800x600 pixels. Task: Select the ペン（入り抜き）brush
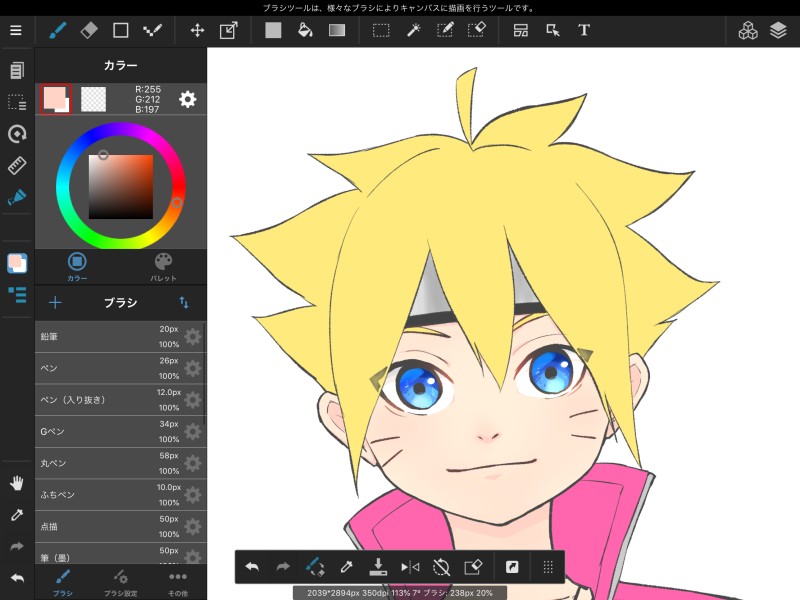point(120,400)
